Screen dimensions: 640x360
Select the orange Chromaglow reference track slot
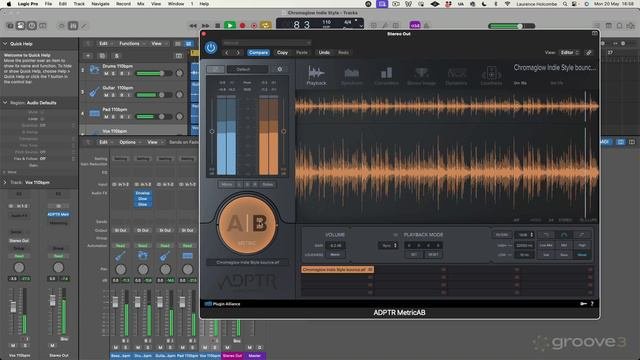click(337, 269)
